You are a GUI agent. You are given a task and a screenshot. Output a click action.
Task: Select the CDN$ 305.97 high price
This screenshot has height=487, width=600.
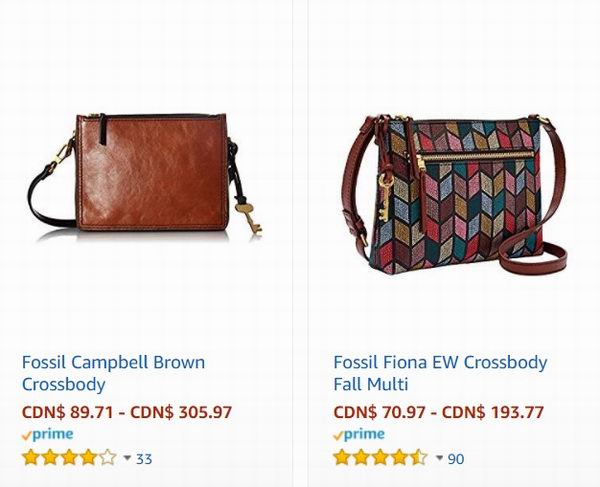(181, 411)
